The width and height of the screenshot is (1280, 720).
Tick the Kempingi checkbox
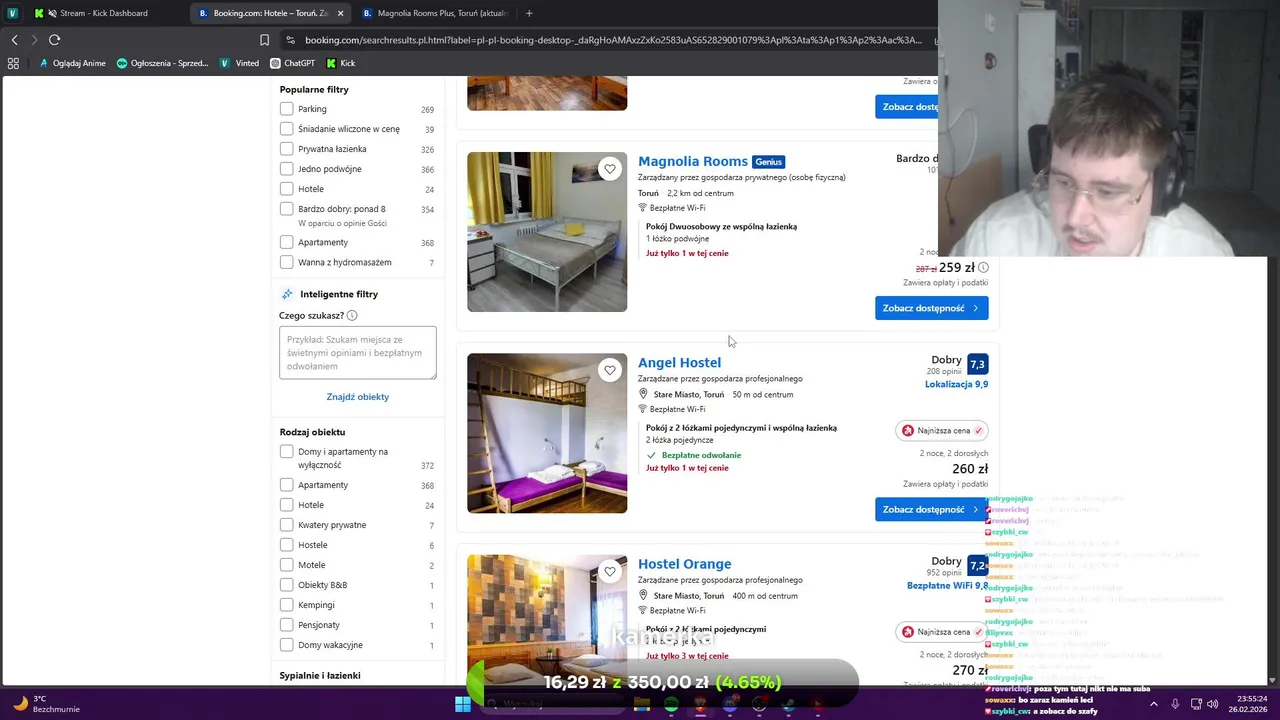coord(287,605)
